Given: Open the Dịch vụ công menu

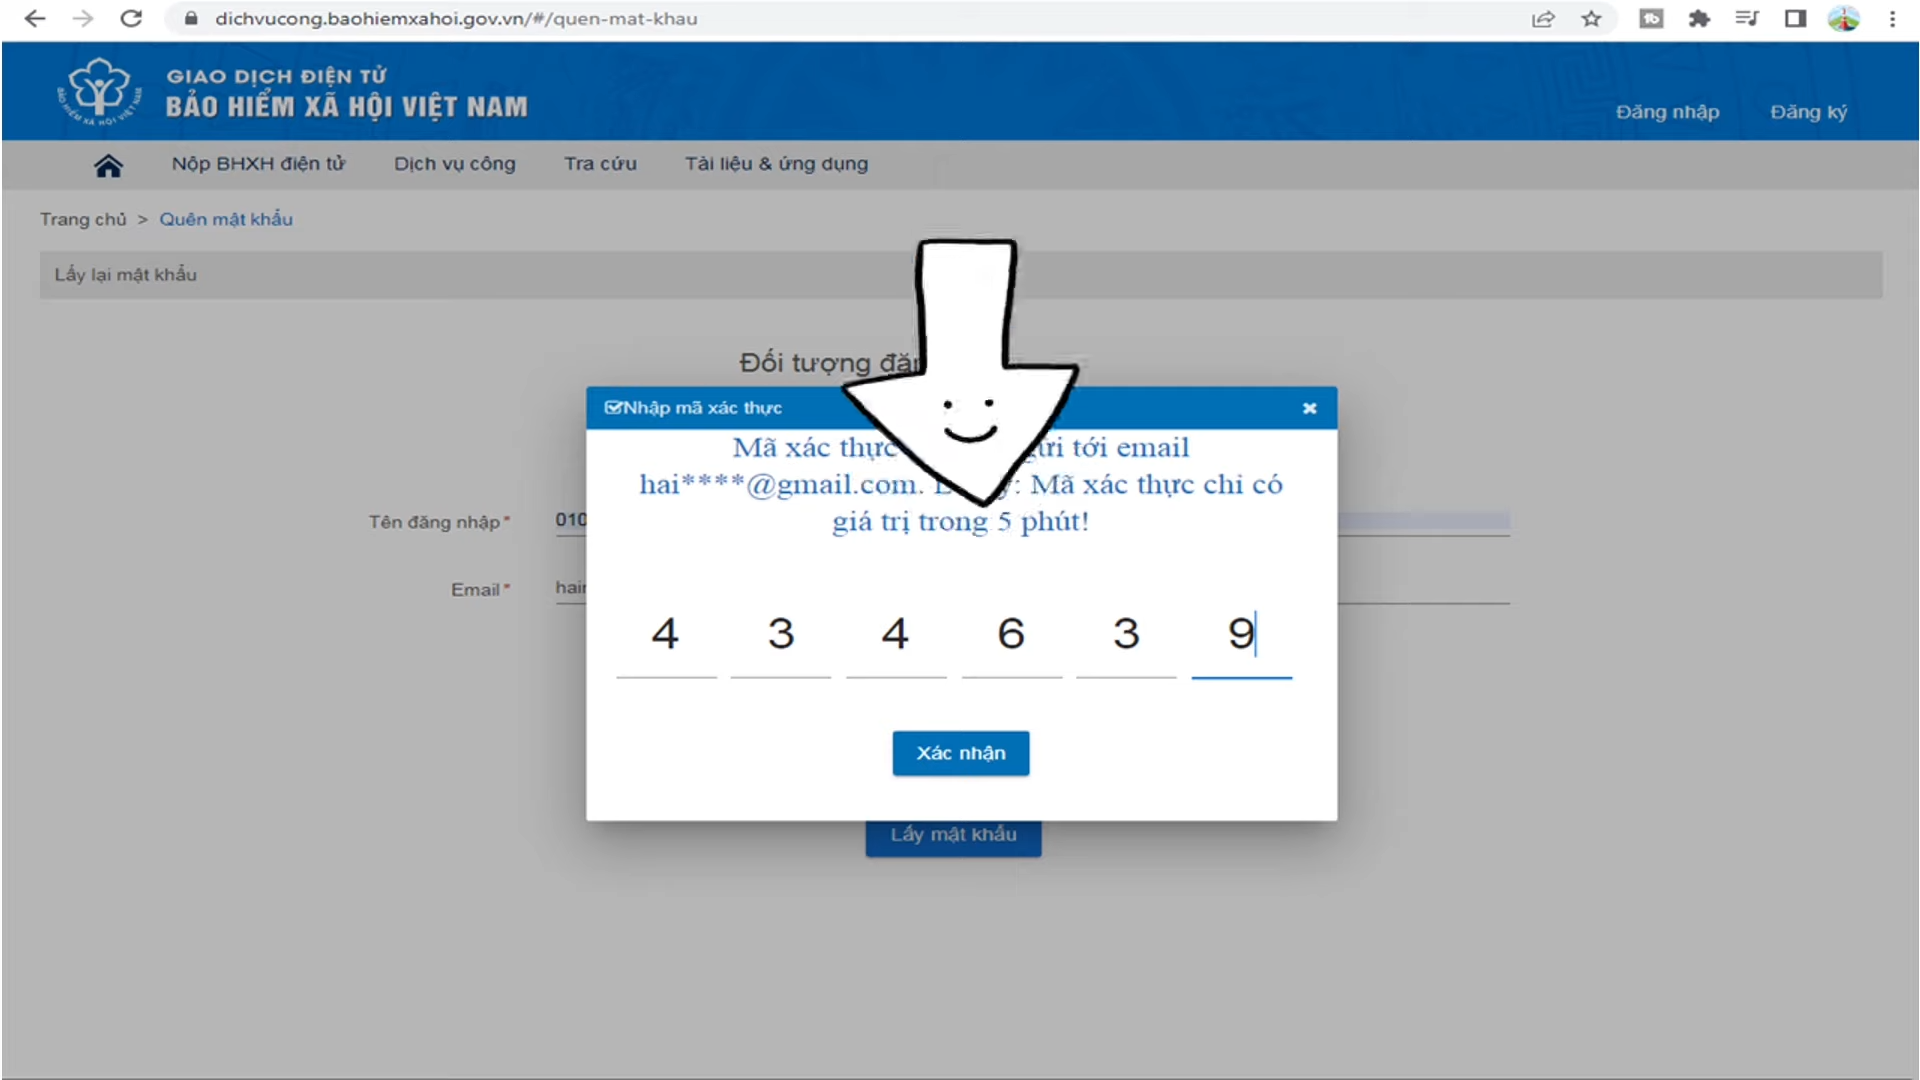Looking at the screenshot, I should tap(454, 164).
